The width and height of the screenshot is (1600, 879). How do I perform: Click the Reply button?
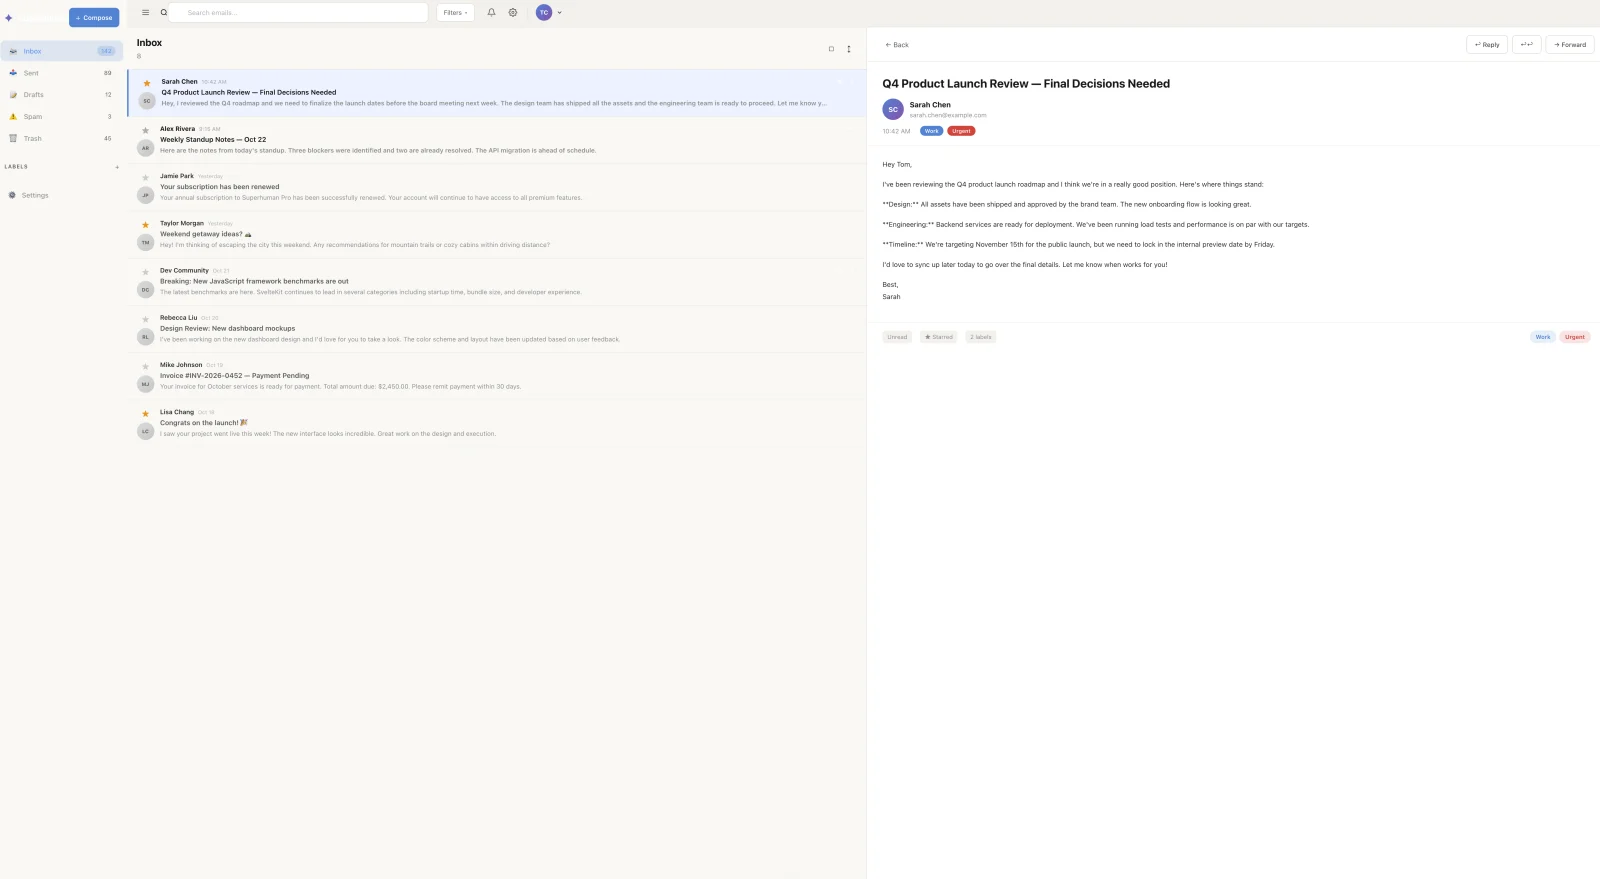pyautogui.click(x=1487, y=45)
